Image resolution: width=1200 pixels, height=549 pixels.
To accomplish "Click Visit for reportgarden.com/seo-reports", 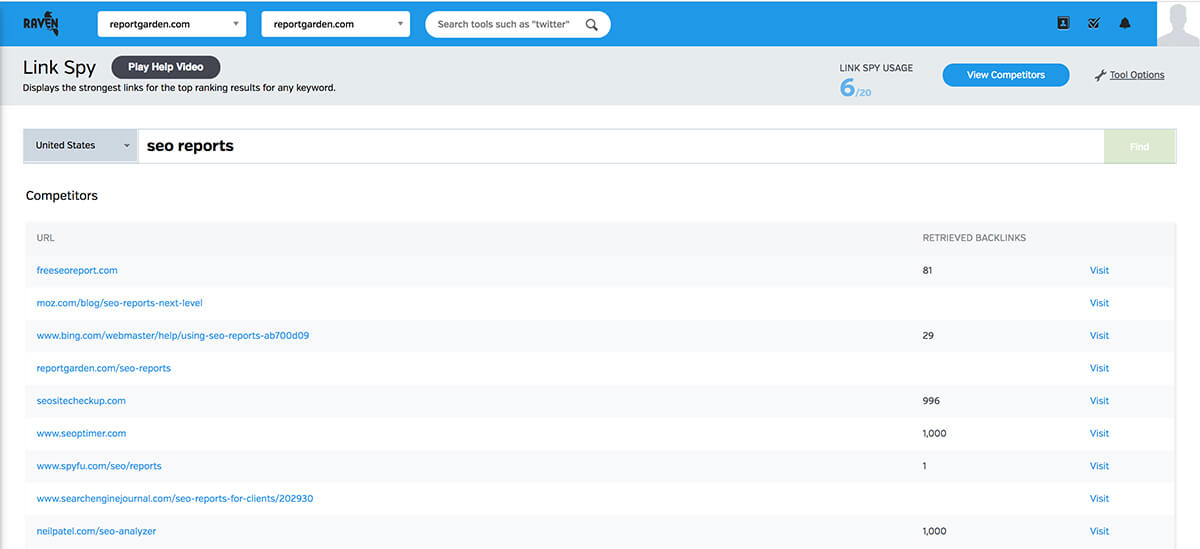I will pyautogui.click(x=1099, y=368).
